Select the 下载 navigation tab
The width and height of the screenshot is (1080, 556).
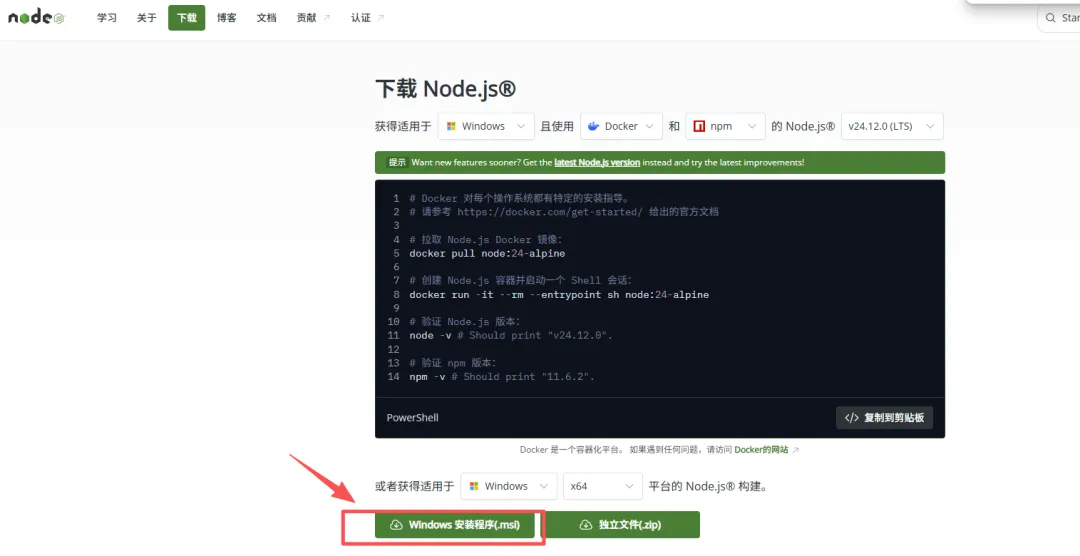point(187,18)
